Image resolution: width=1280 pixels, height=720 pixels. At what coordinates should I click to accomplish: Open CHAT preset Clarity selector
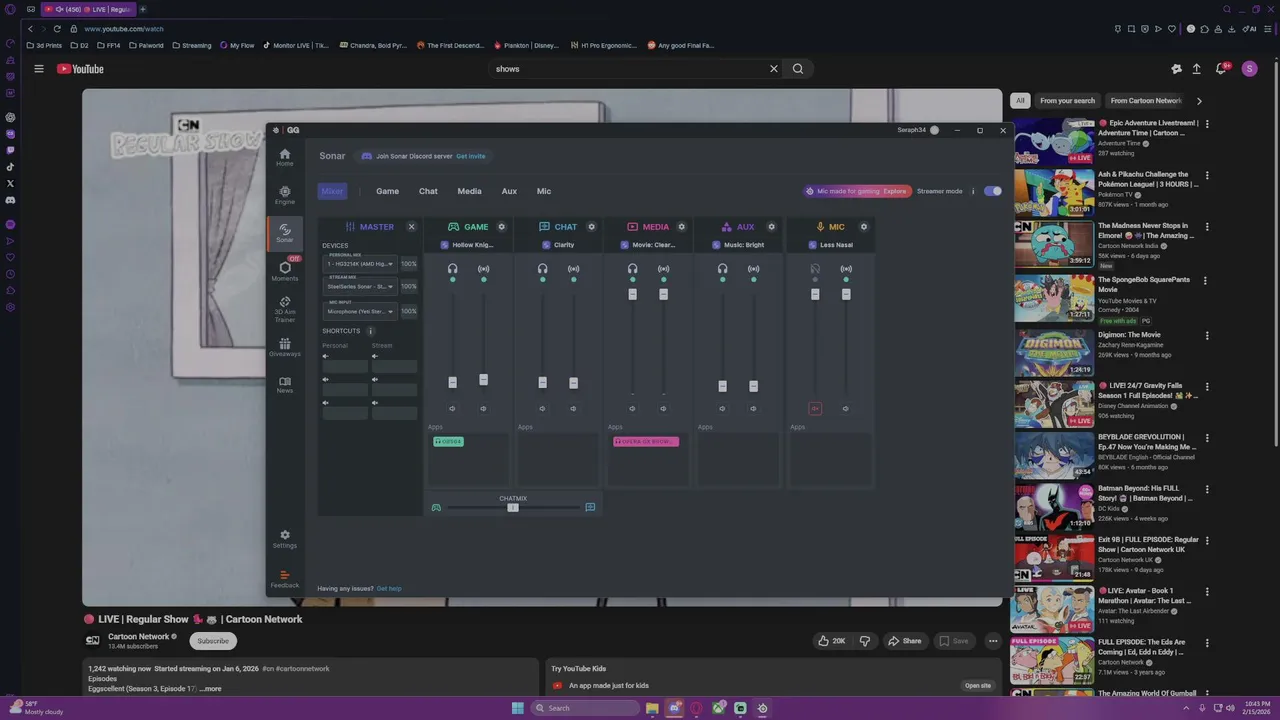(x=558, y=245)
